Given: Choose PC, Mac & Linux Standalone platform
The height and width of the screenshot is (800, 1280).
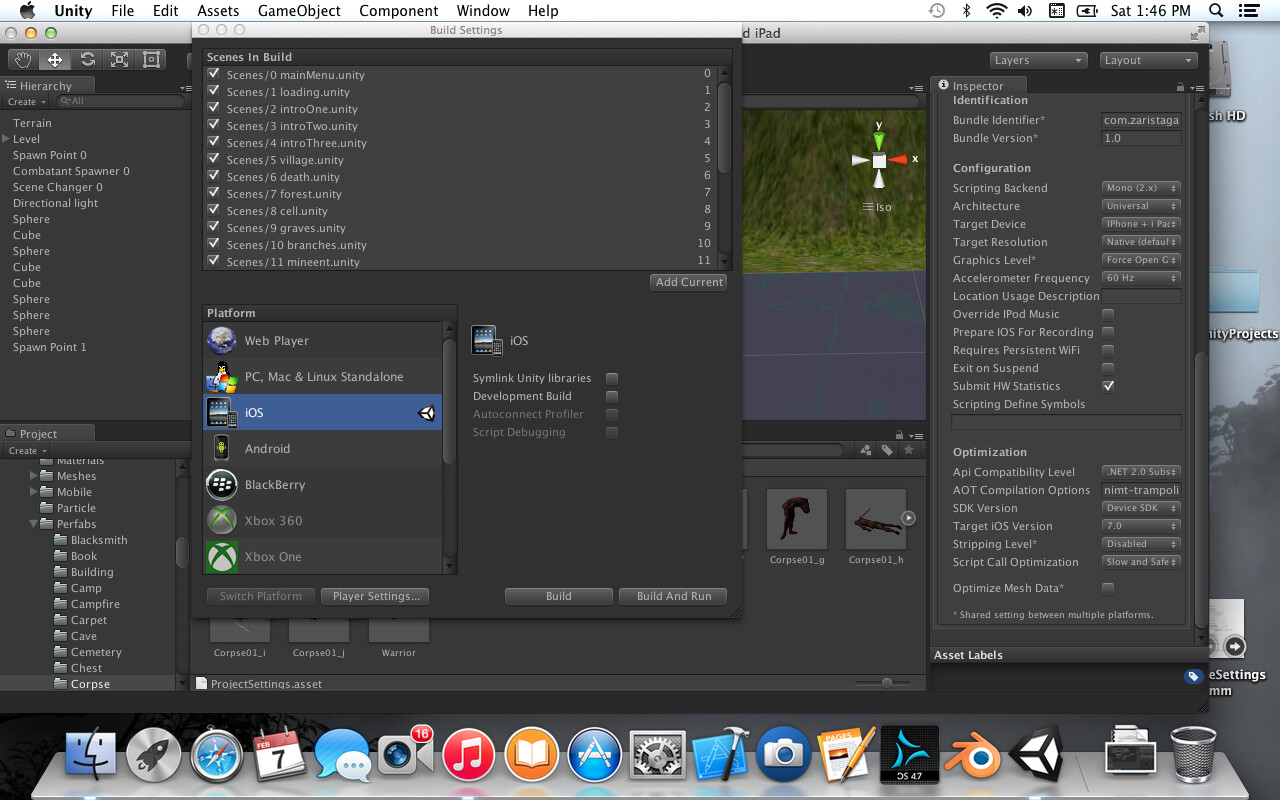Looking at the screenshot, I should (x=322, y=377).
